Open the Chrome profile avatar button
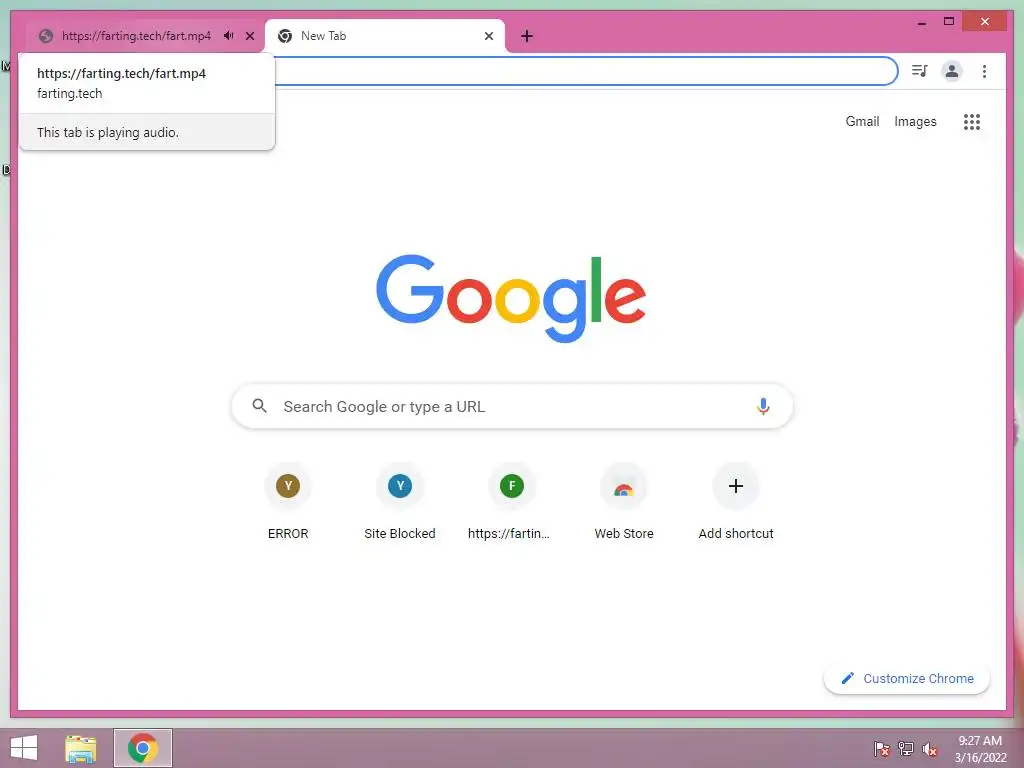This screenshot has width=1024, height=768. [952, 71]
